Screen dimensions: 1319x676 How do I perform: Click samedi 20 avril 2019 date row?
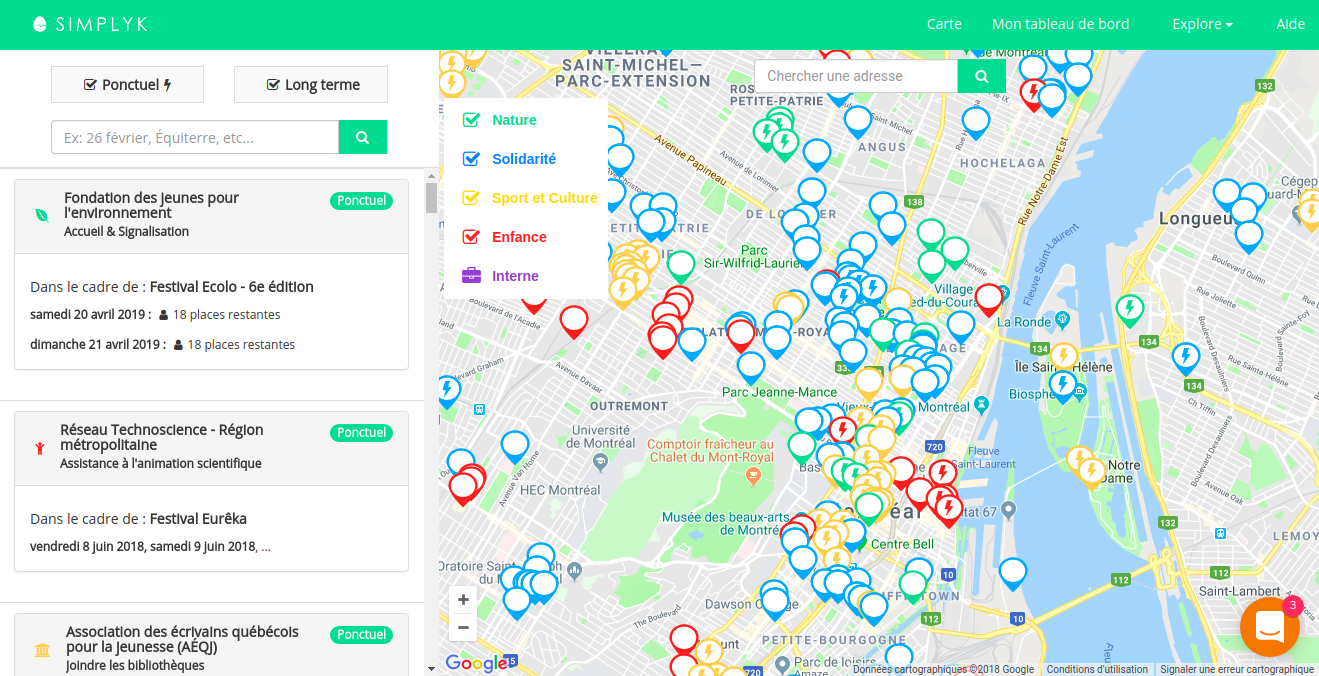(x=155, y=315)
